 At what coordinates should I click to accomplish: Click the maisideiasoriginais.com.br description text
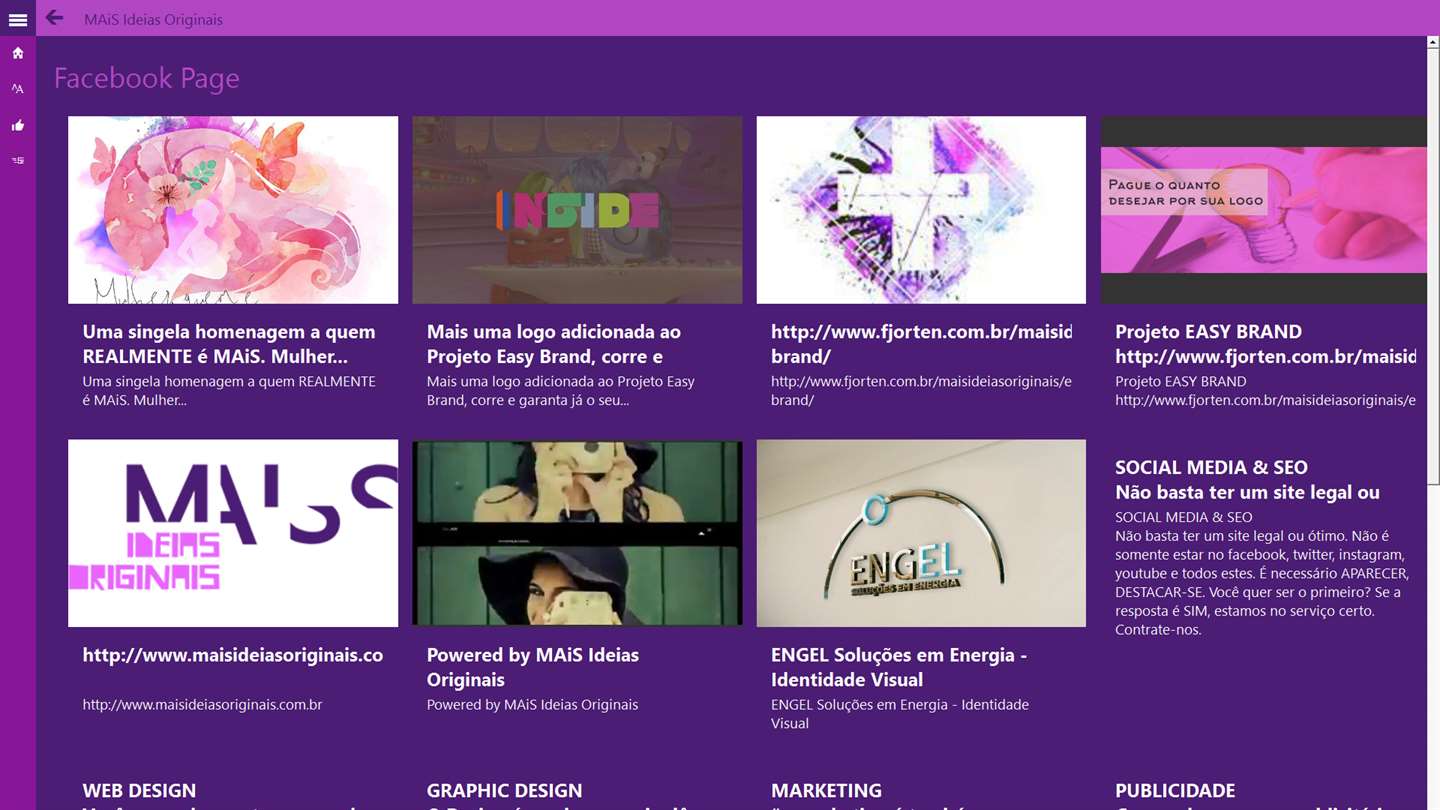click(202, 705)
